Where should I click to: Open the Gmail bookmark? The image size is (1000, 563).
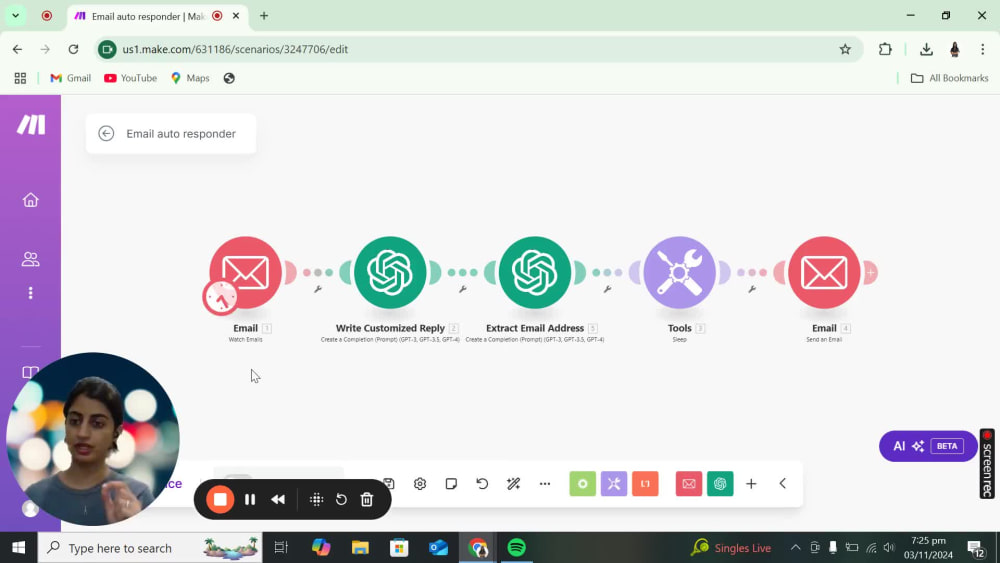point(71,78)
